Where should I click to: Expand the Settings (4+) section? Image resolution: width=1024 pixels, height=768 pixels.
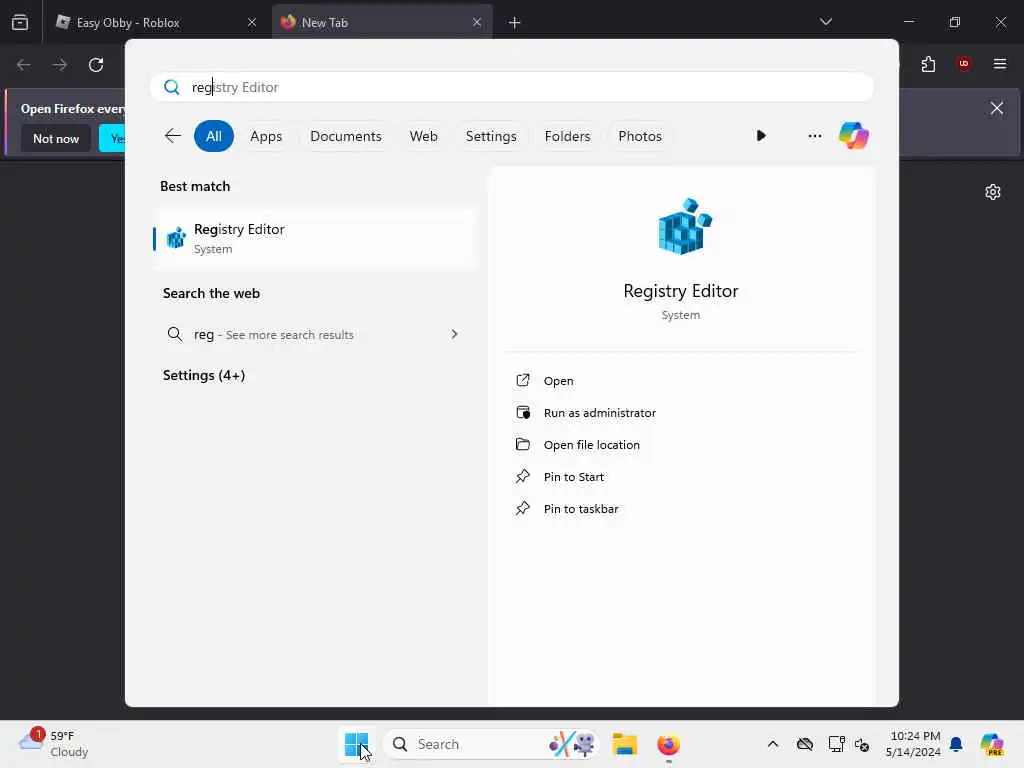[204, 375]
